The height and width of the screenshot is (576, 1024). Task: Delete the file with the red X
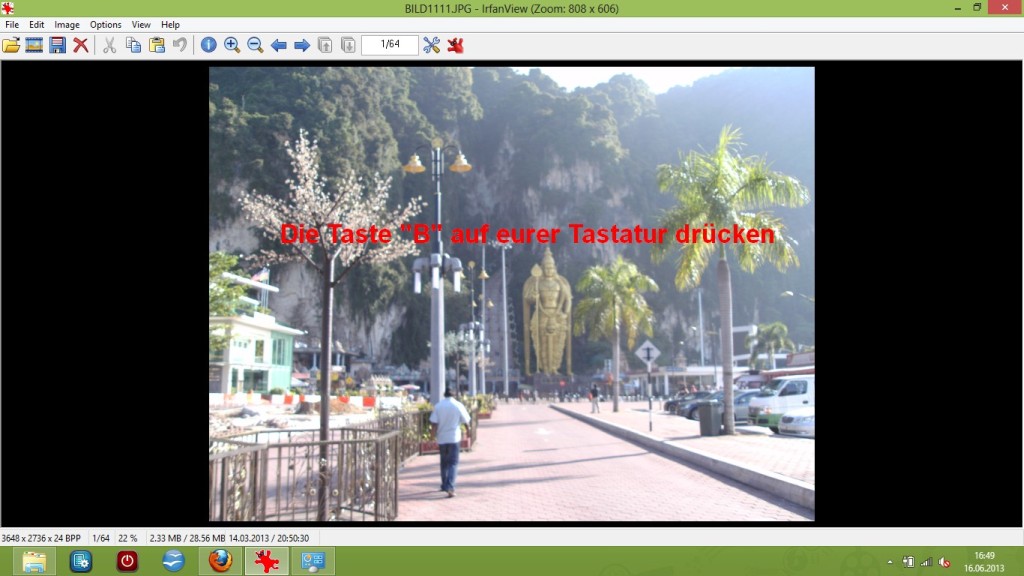click(x=81, y=45)
